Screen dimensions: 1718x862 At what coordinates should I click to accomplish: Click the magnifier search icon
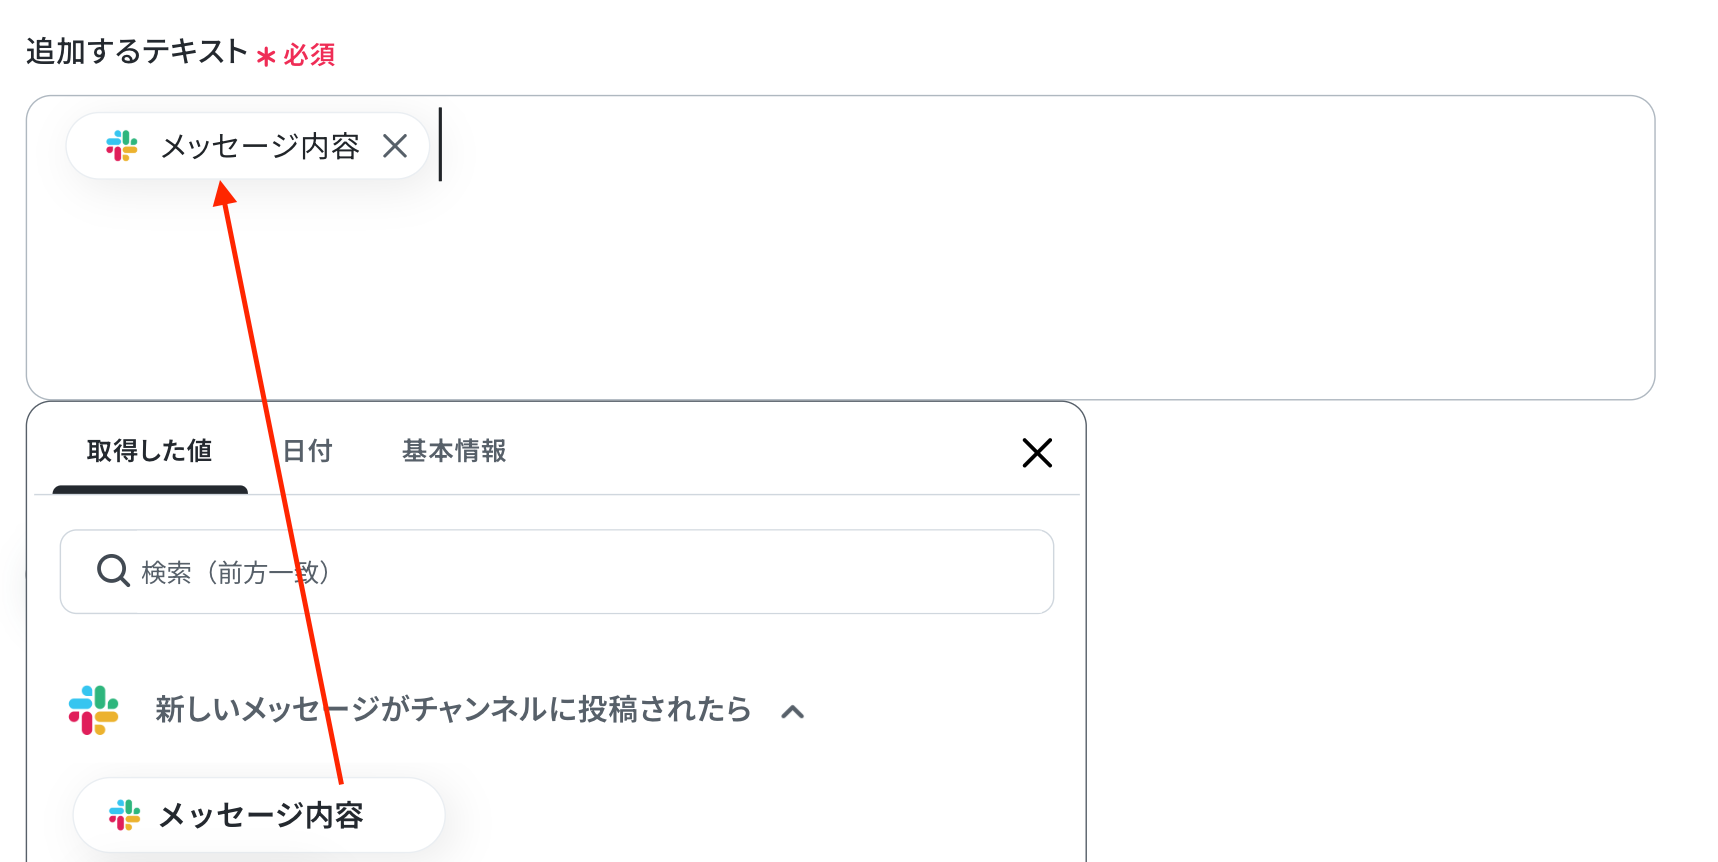coord(113,571)
